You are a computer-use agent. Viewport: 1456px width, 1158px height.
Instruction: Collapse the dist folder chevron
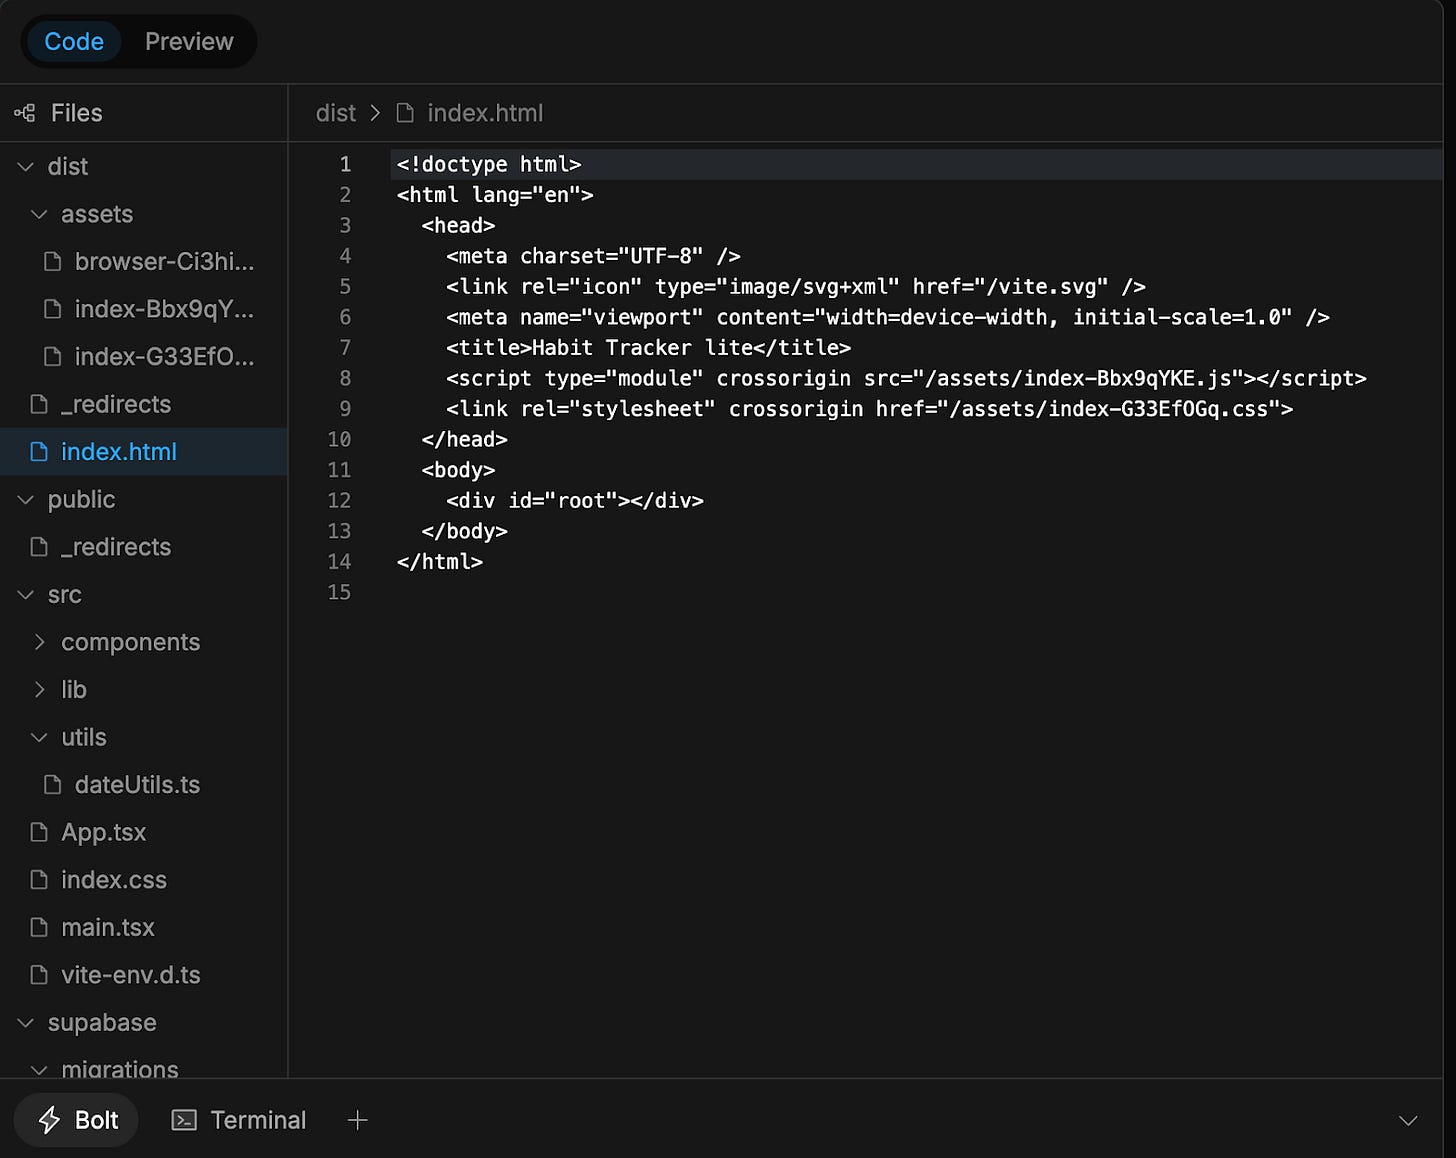click(26, 166)
